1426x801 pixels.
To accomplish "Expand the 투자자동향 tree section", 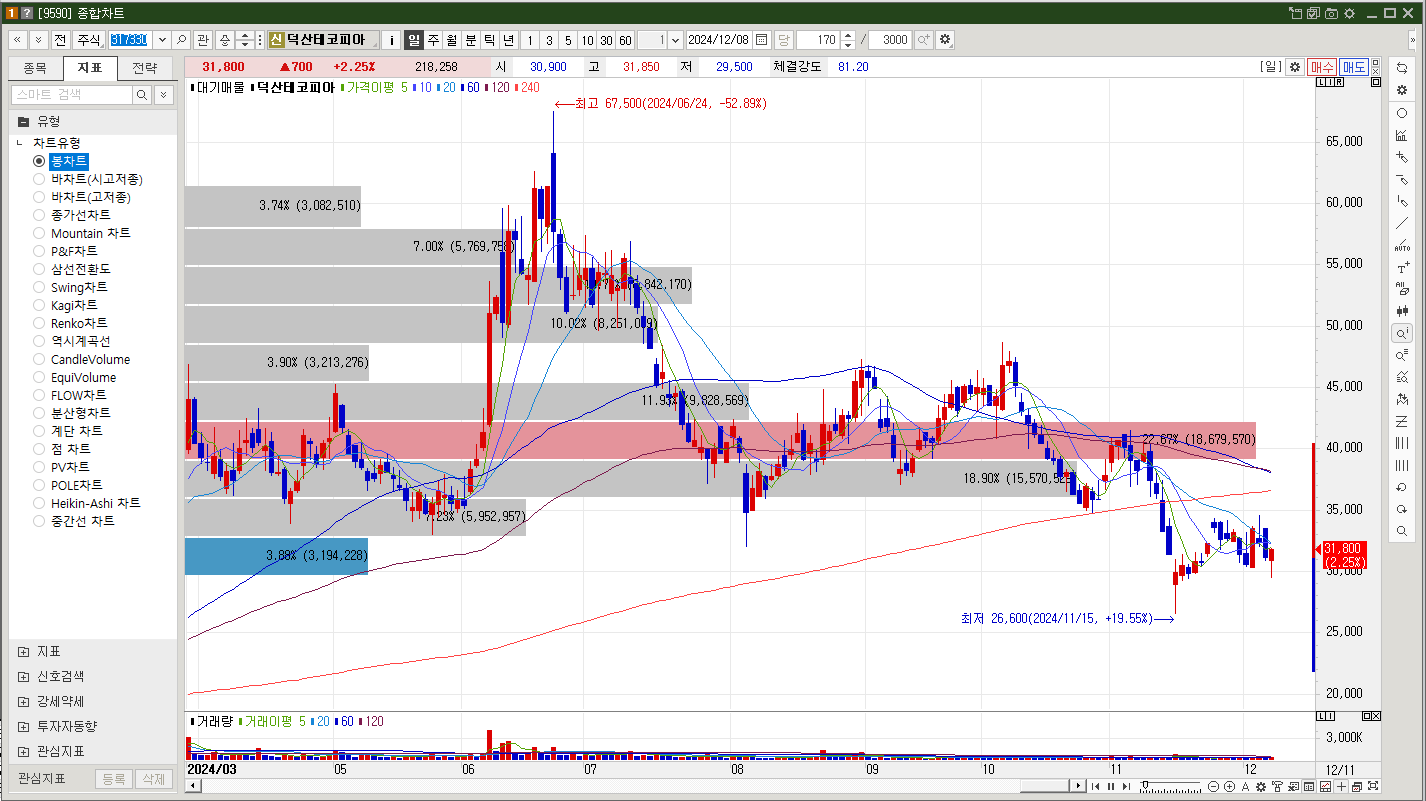I will (23, 726).
